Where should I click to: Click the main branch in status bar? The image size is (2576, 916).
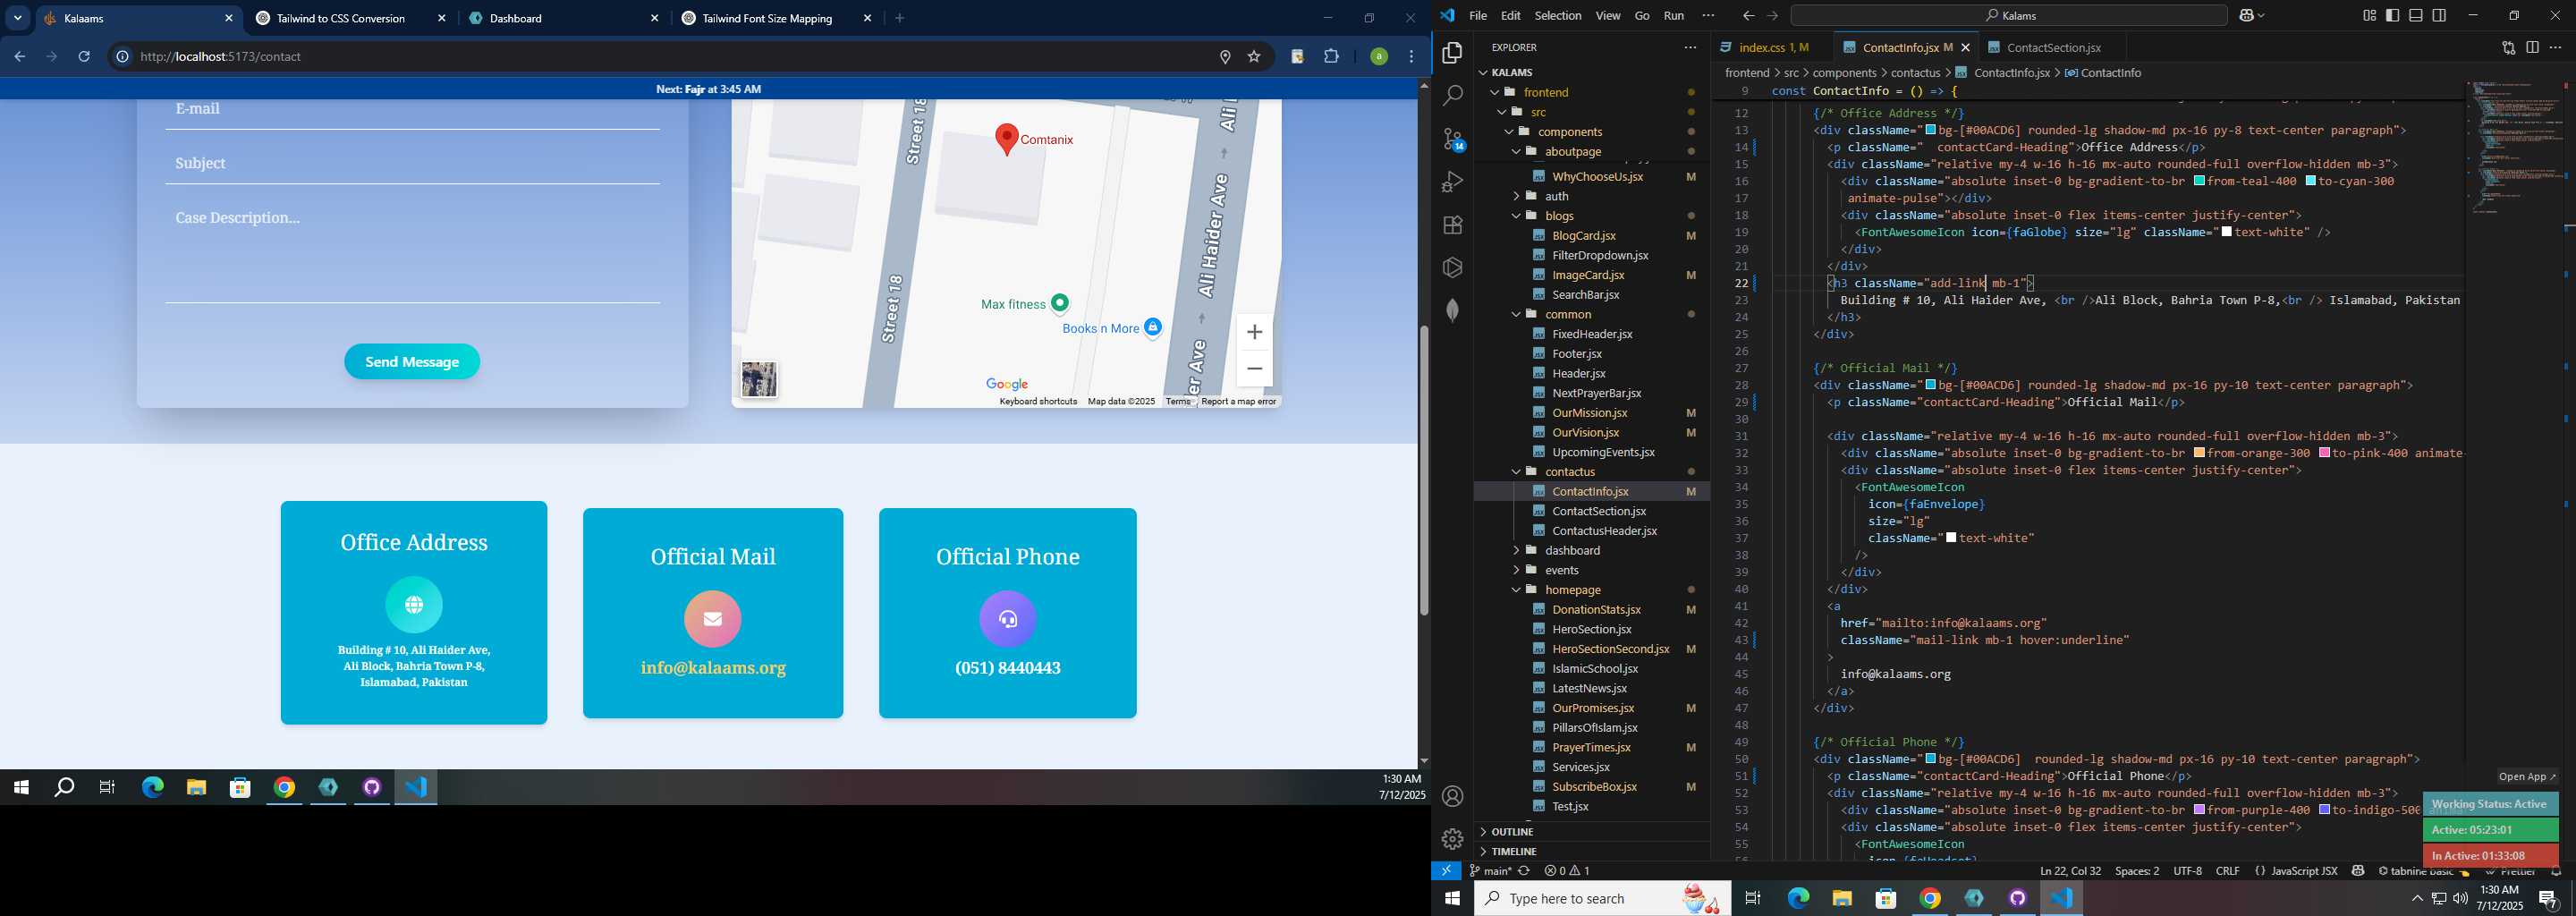tap(1490, 871)
